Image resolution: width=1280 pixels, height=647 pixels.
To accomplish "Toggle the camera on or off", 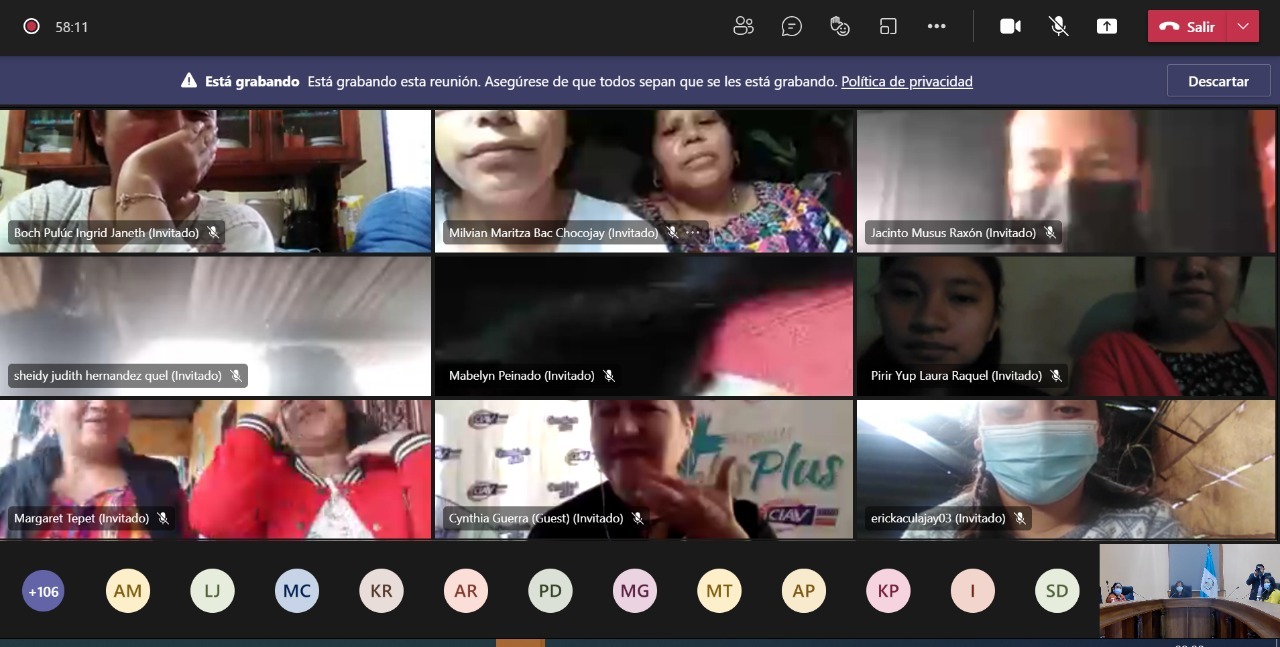I will [x=1011, y=27].
